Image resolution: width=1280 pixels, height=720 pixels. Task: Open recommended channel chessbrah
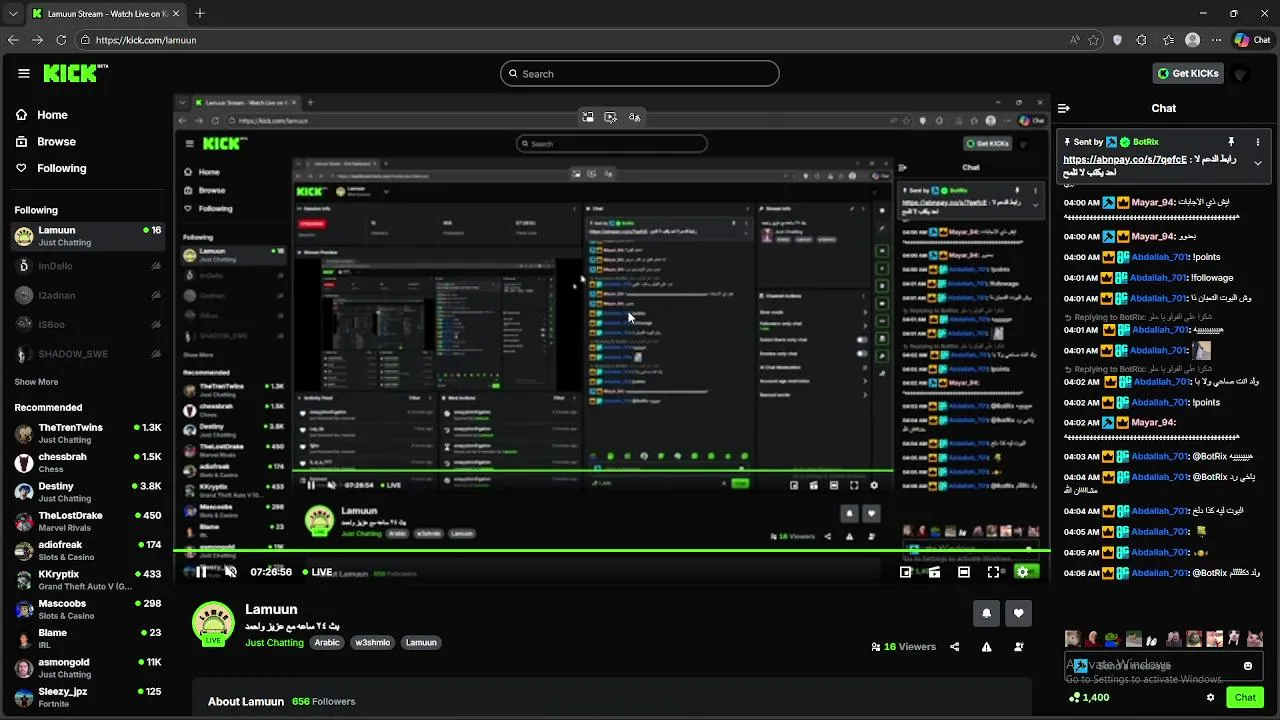(x=88, y=462)
